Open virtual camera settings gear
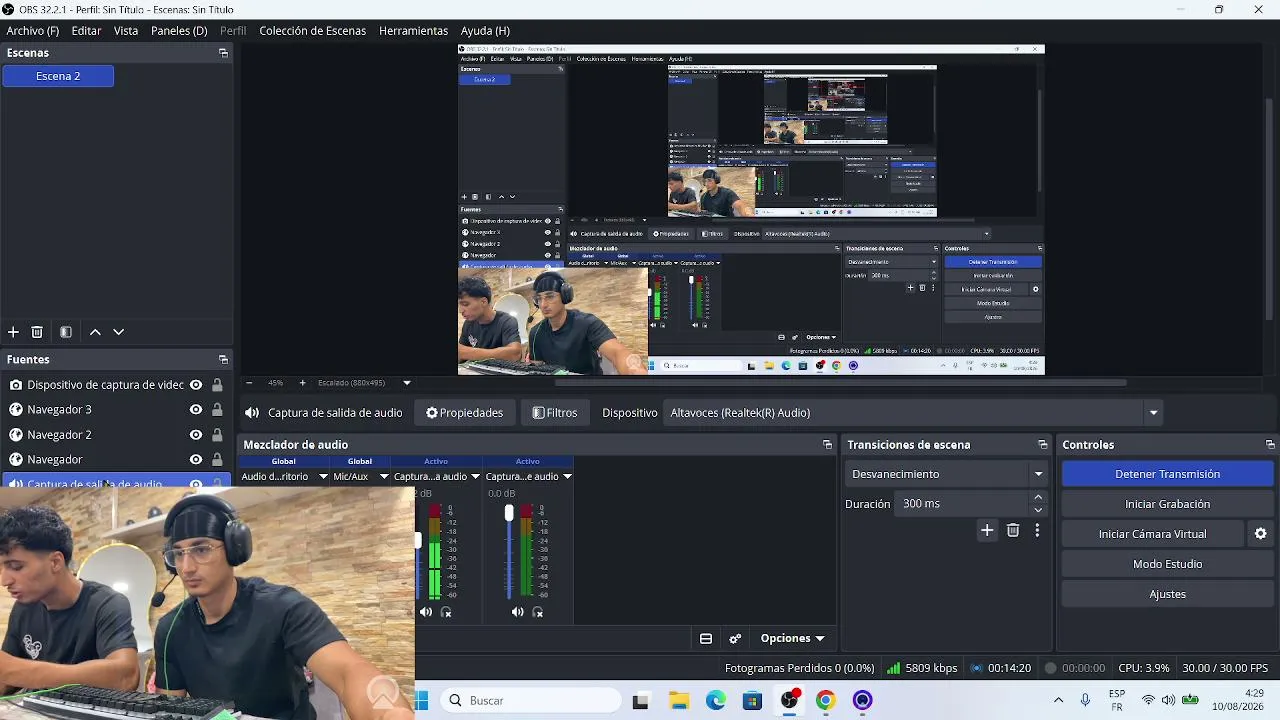This screenshot has width=1280, height=720. point(1261,534)
